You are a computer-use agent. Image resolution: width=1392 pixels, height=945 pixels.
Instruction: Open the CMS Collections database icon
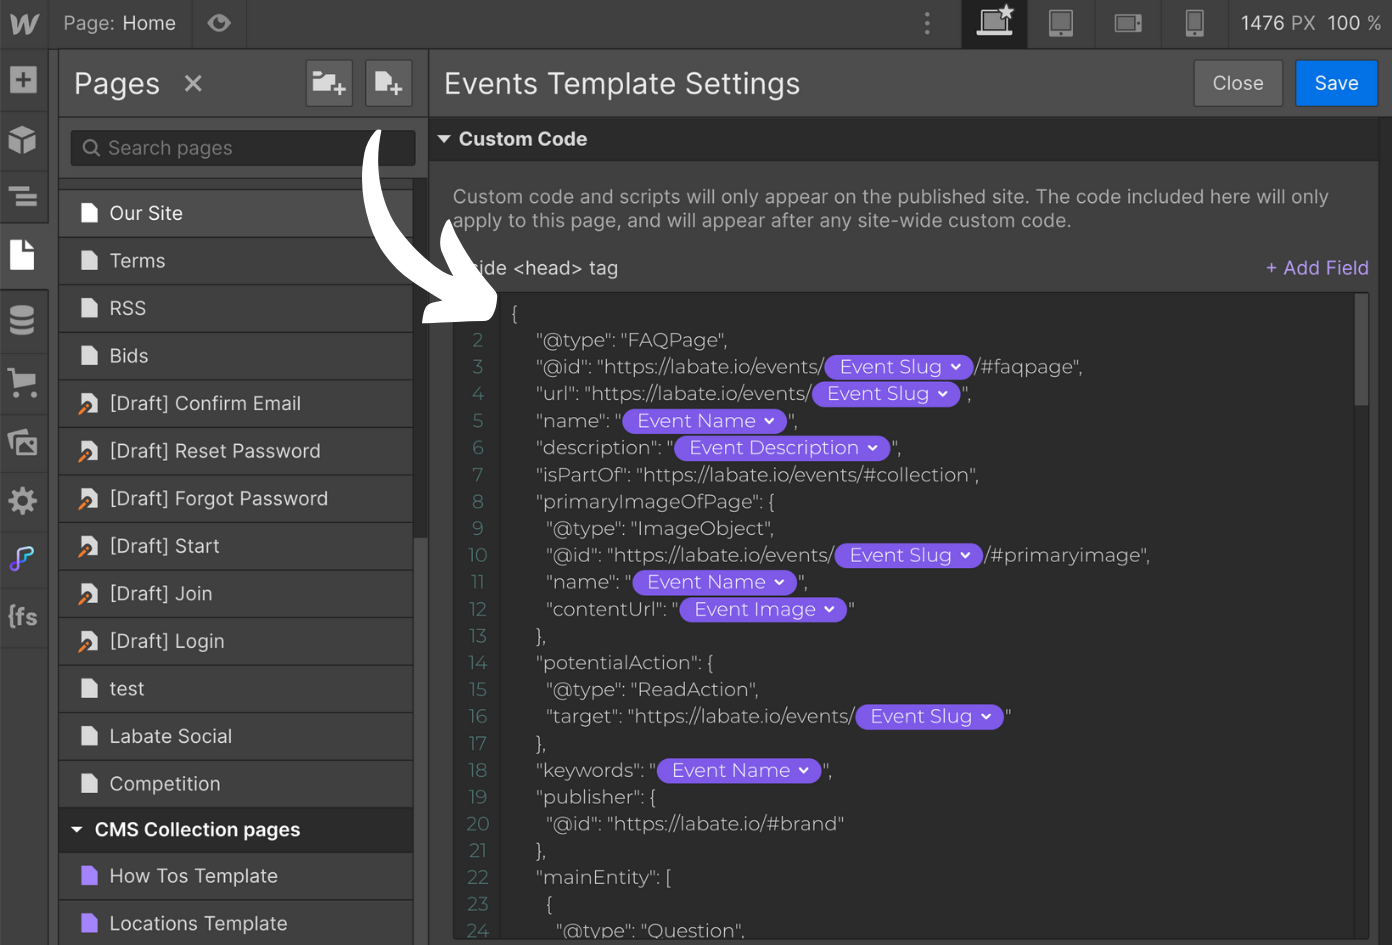tap(23, 320)
